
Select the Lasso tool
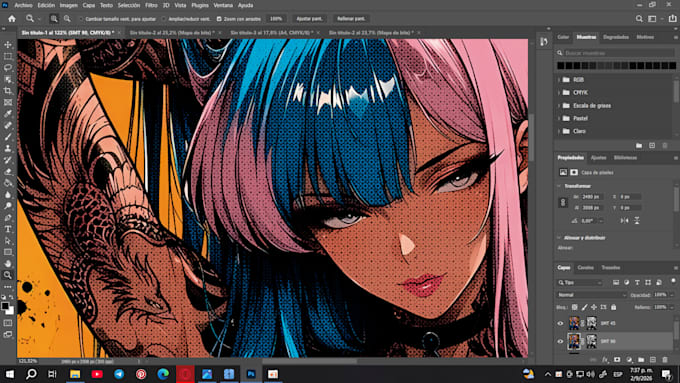point(8,68)
